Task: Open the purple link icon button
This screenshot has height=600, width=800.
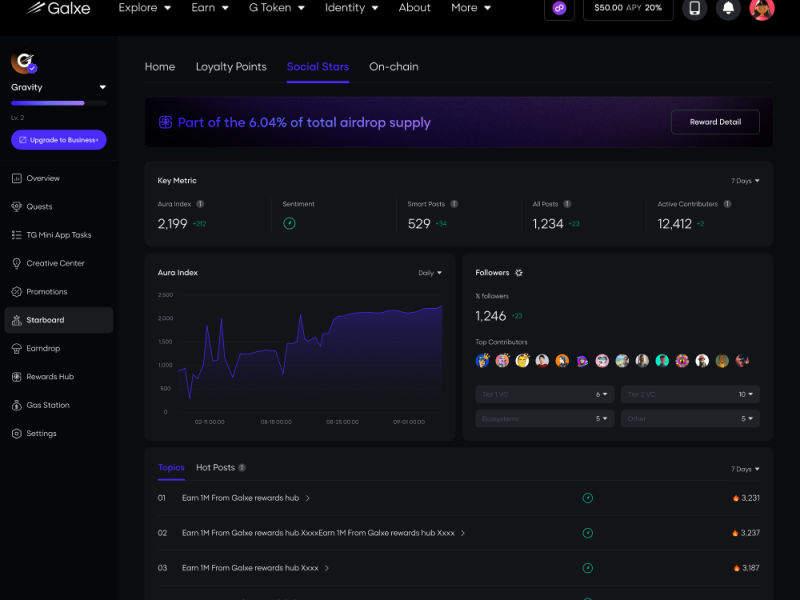Action: click(x=559, y=8)
